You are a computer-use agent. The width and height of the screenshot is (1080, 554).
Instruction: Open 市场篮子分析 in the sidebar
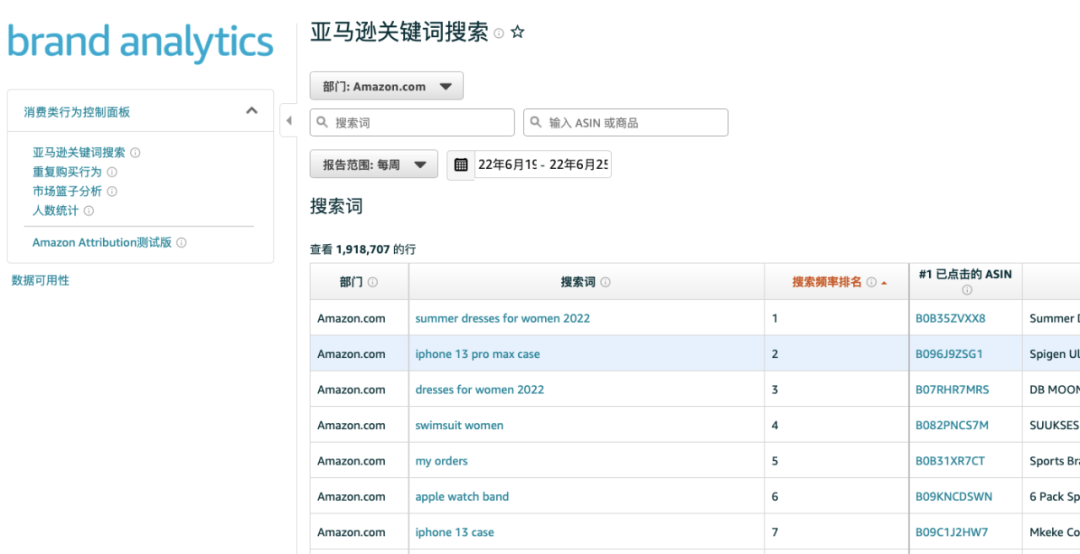(67, 191)
